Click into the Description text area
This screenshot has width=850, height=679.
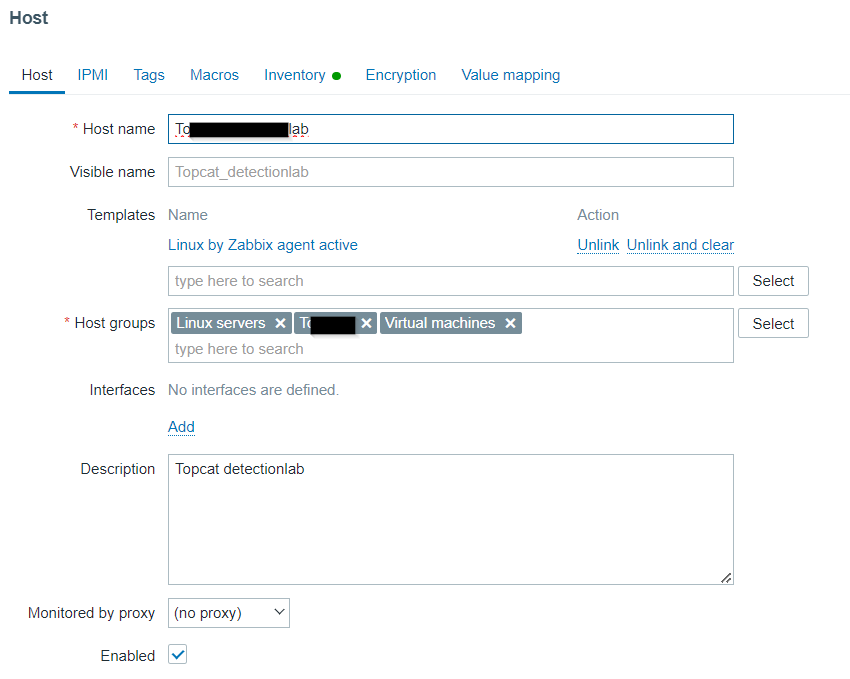click(x=450, y=520)
